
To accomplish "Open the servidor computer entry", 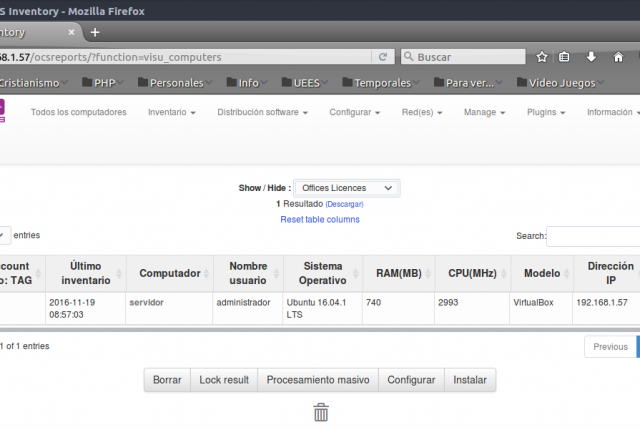I will click(x=147, y=303).
